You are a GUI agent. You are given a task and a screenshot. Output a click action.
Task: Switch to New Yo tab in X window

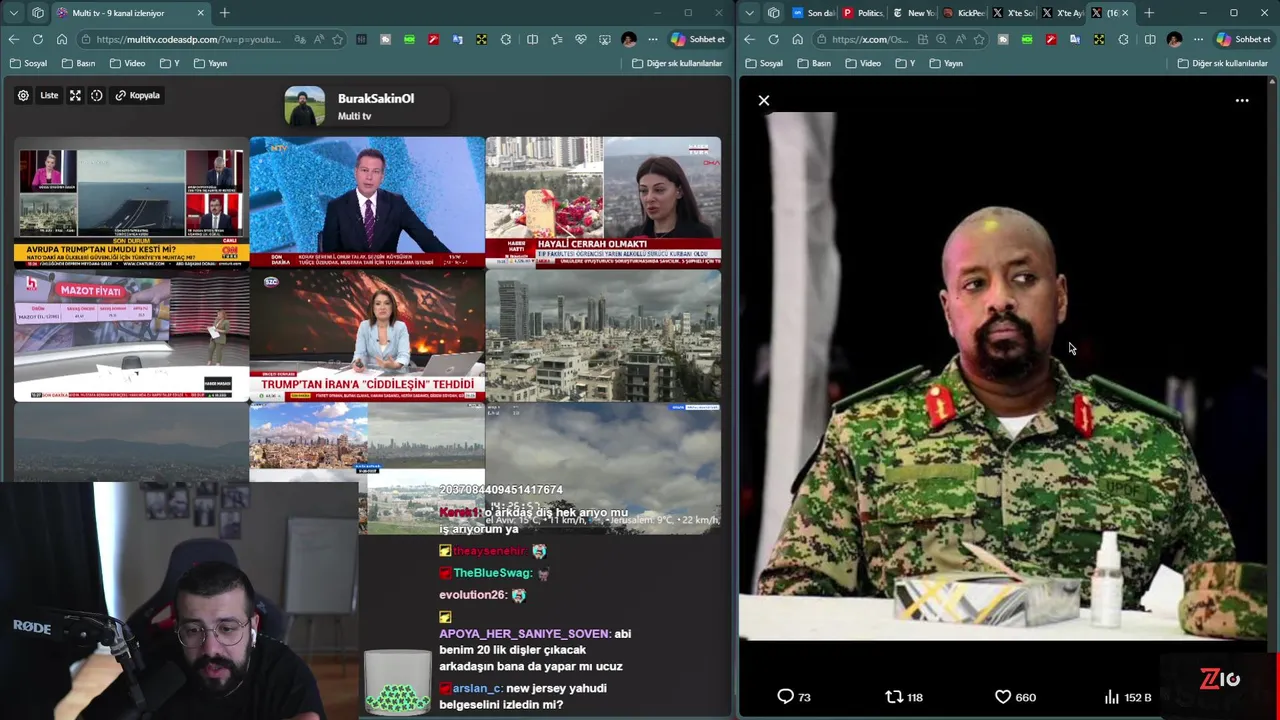click(x=913, y=13)
